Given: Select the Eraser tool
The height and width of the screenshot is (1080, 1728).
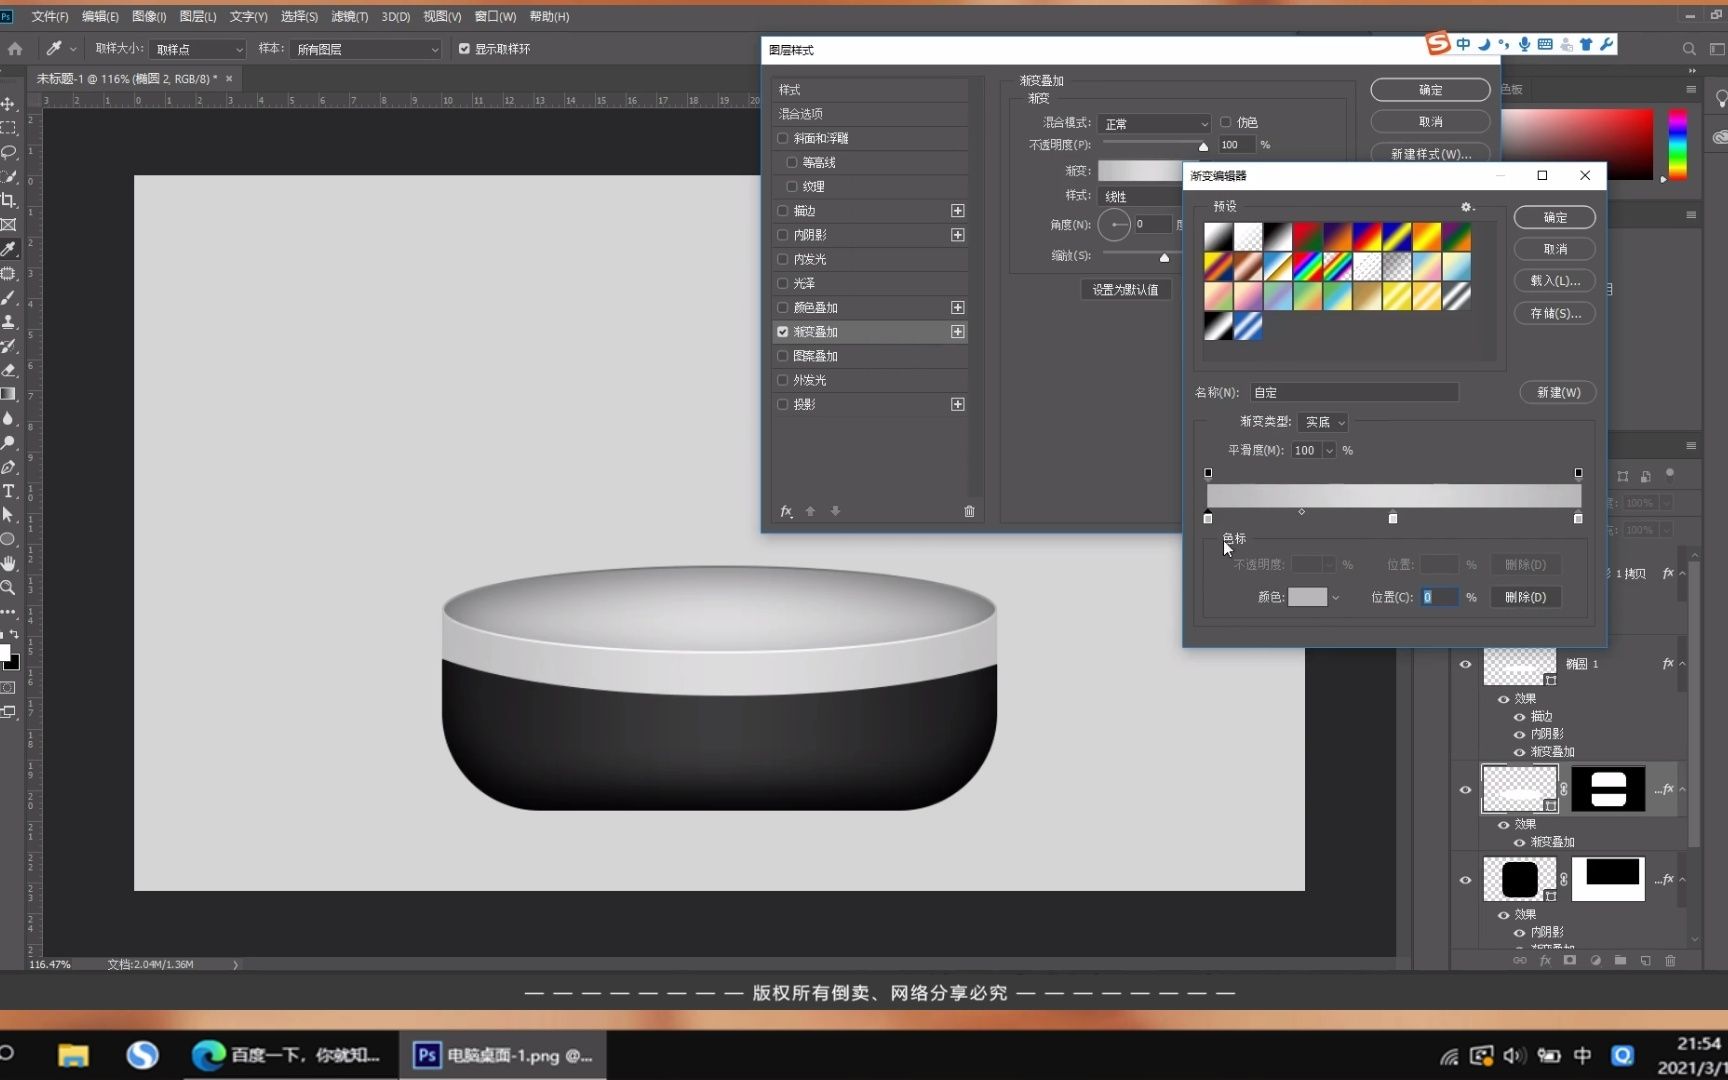Looking at the screenshot, I should pyautogui.click(x=9, y=370).
